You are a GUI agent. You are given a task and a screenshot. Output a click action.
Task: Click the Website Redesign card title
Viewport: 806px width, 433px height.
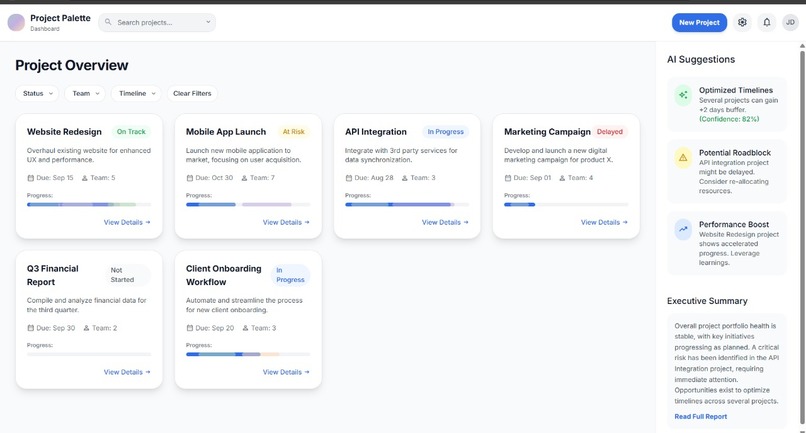tap(64, 132)
